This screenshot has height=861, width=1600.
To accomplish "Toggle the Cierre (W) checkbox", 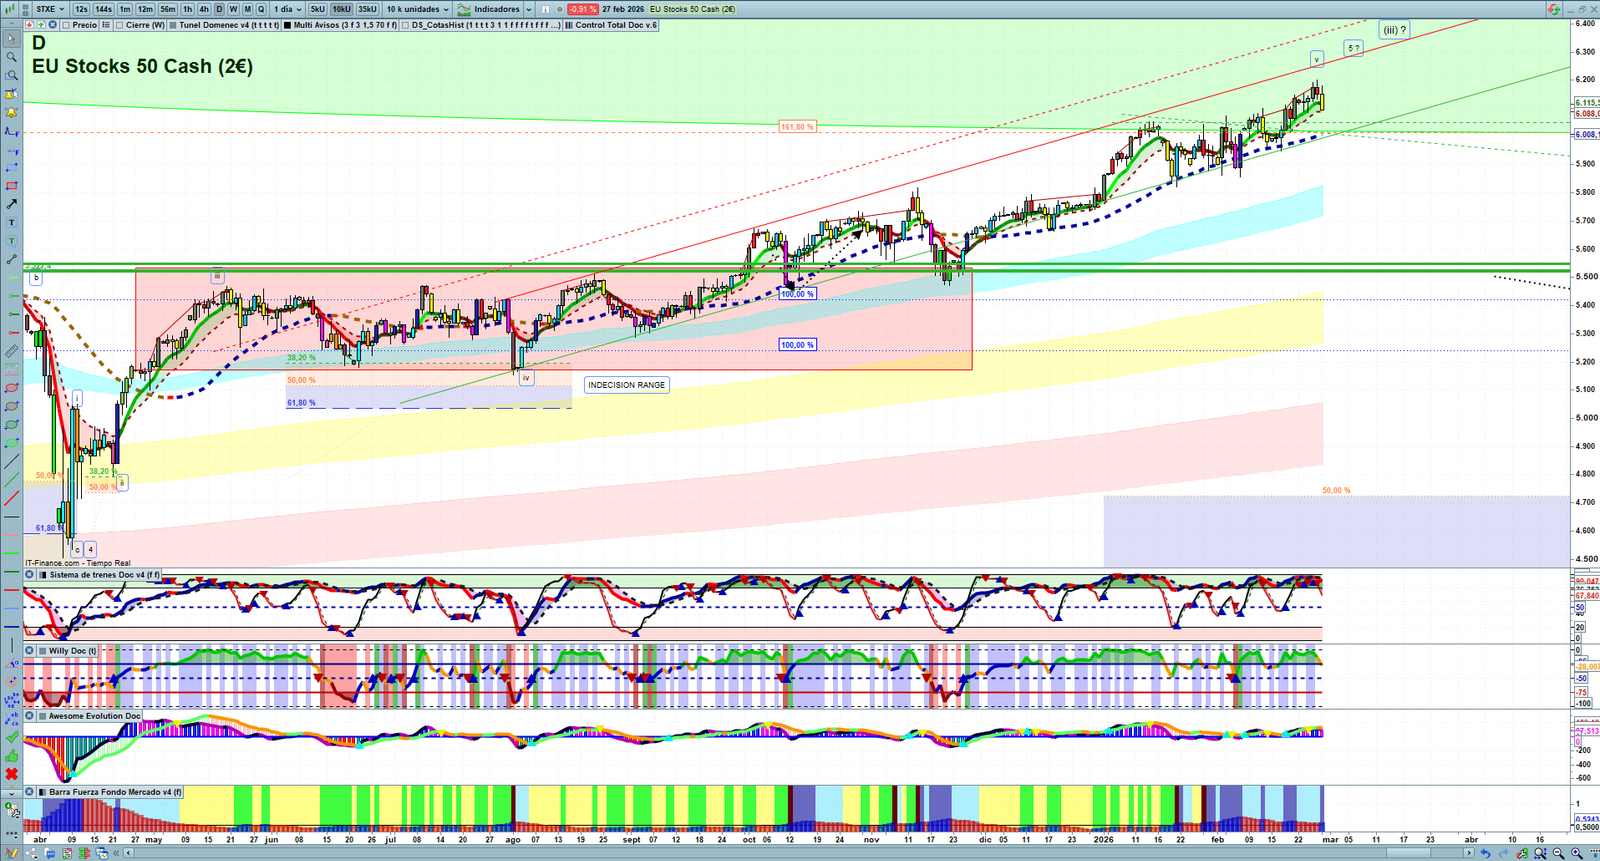I will click(x=120, y=25).
